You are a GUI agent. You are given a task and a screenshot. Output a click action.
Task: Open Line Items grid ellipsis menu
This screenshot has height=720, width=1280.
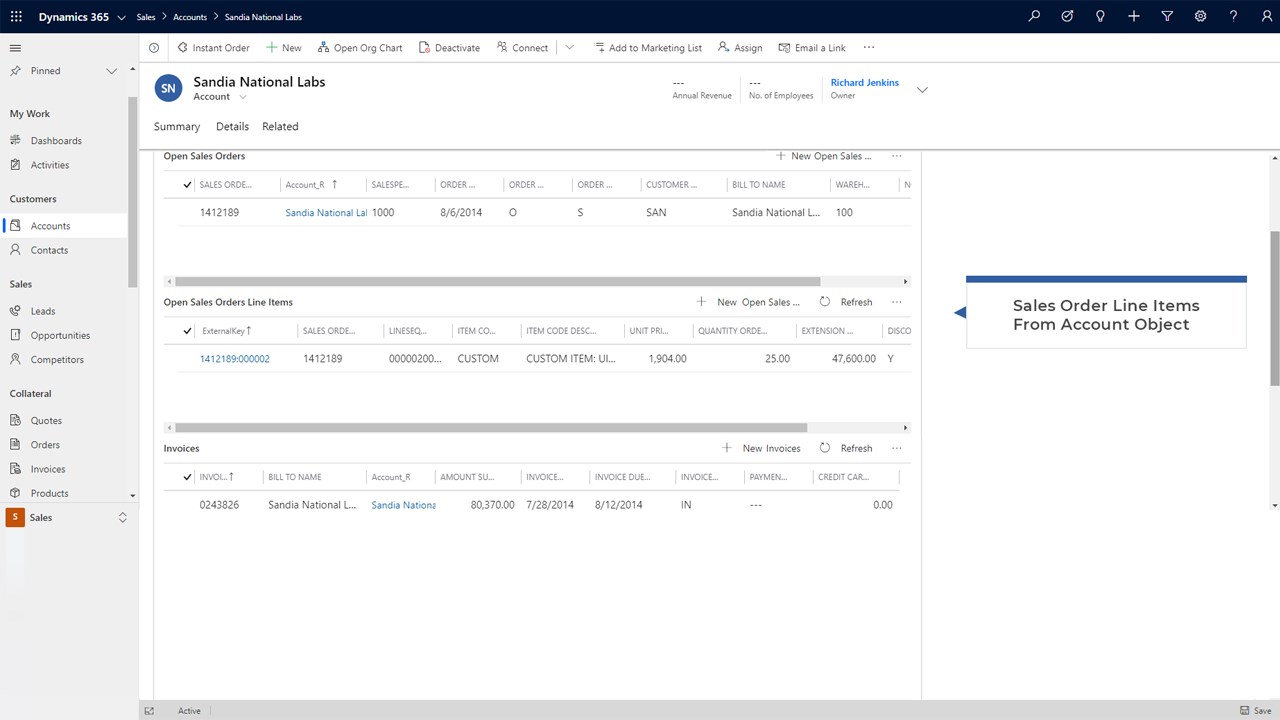click(x=897, y=302)
